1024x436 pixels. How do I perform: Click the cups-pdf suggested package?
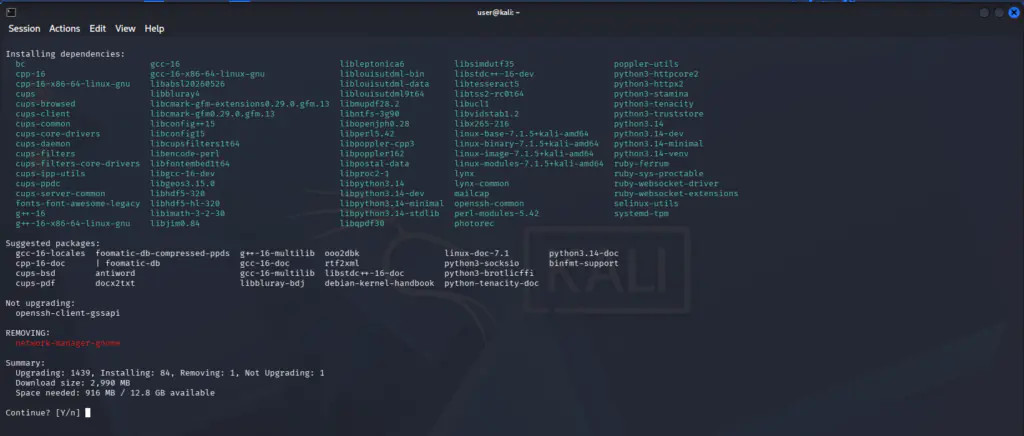pyautogui.click(x=35, y=283)
